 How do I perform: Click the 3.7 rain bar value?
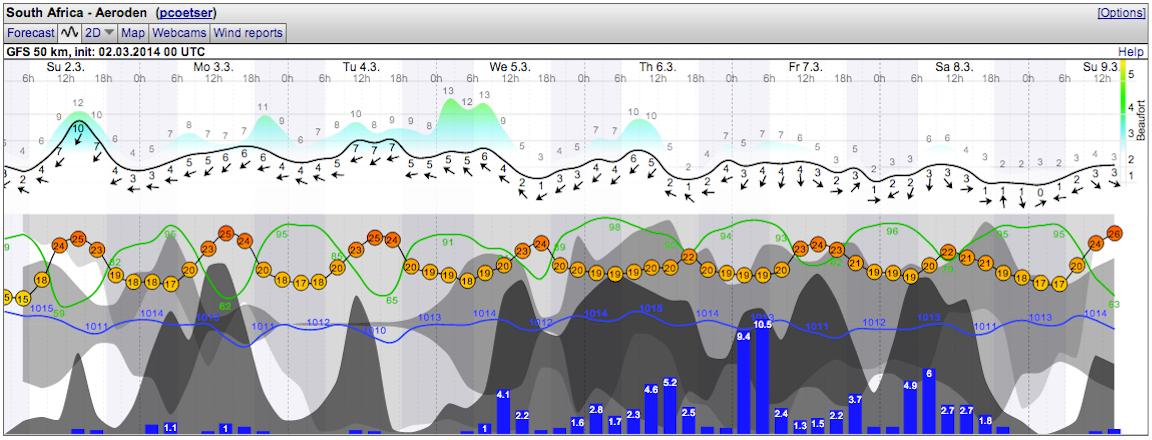tap(854, 400)
